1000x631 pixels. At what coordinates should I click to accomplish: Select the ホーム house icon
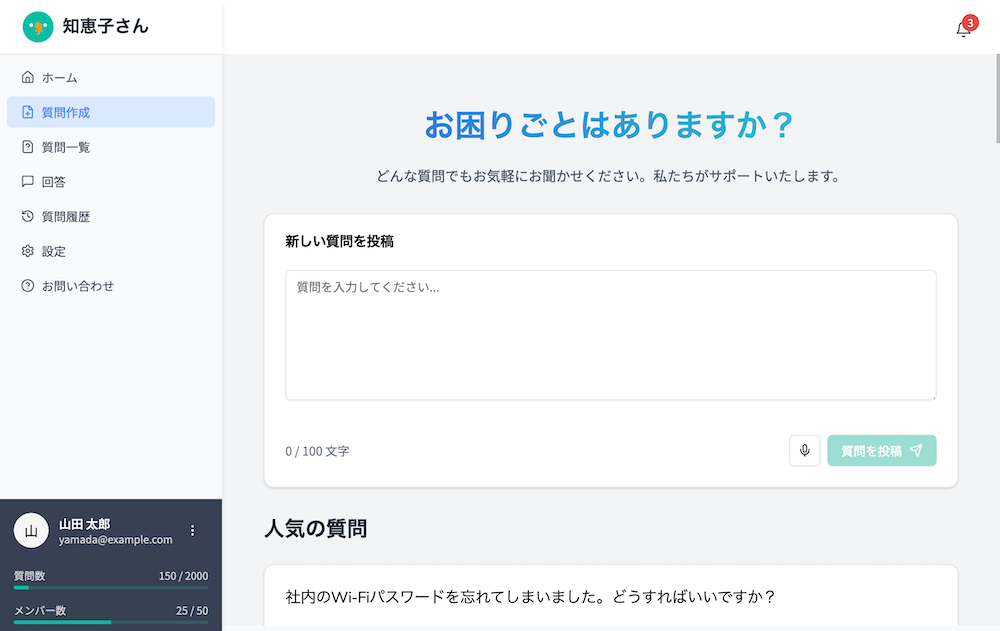(x=27, y=77)
